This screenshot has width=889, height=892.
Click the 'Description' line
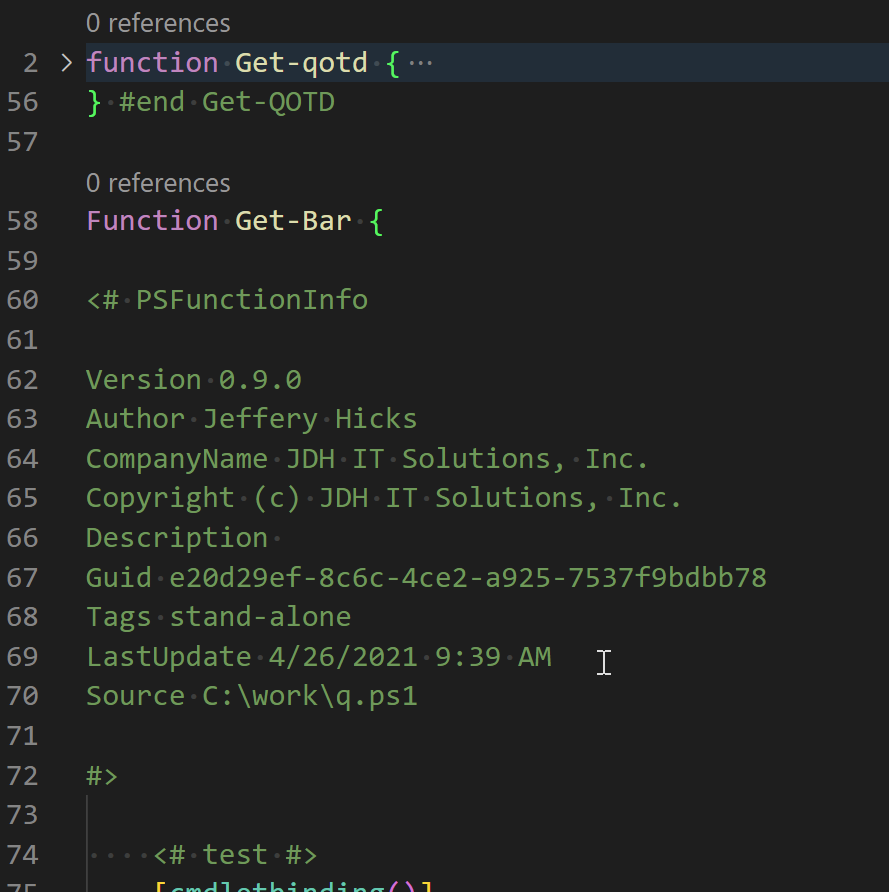tap(177, 538)
